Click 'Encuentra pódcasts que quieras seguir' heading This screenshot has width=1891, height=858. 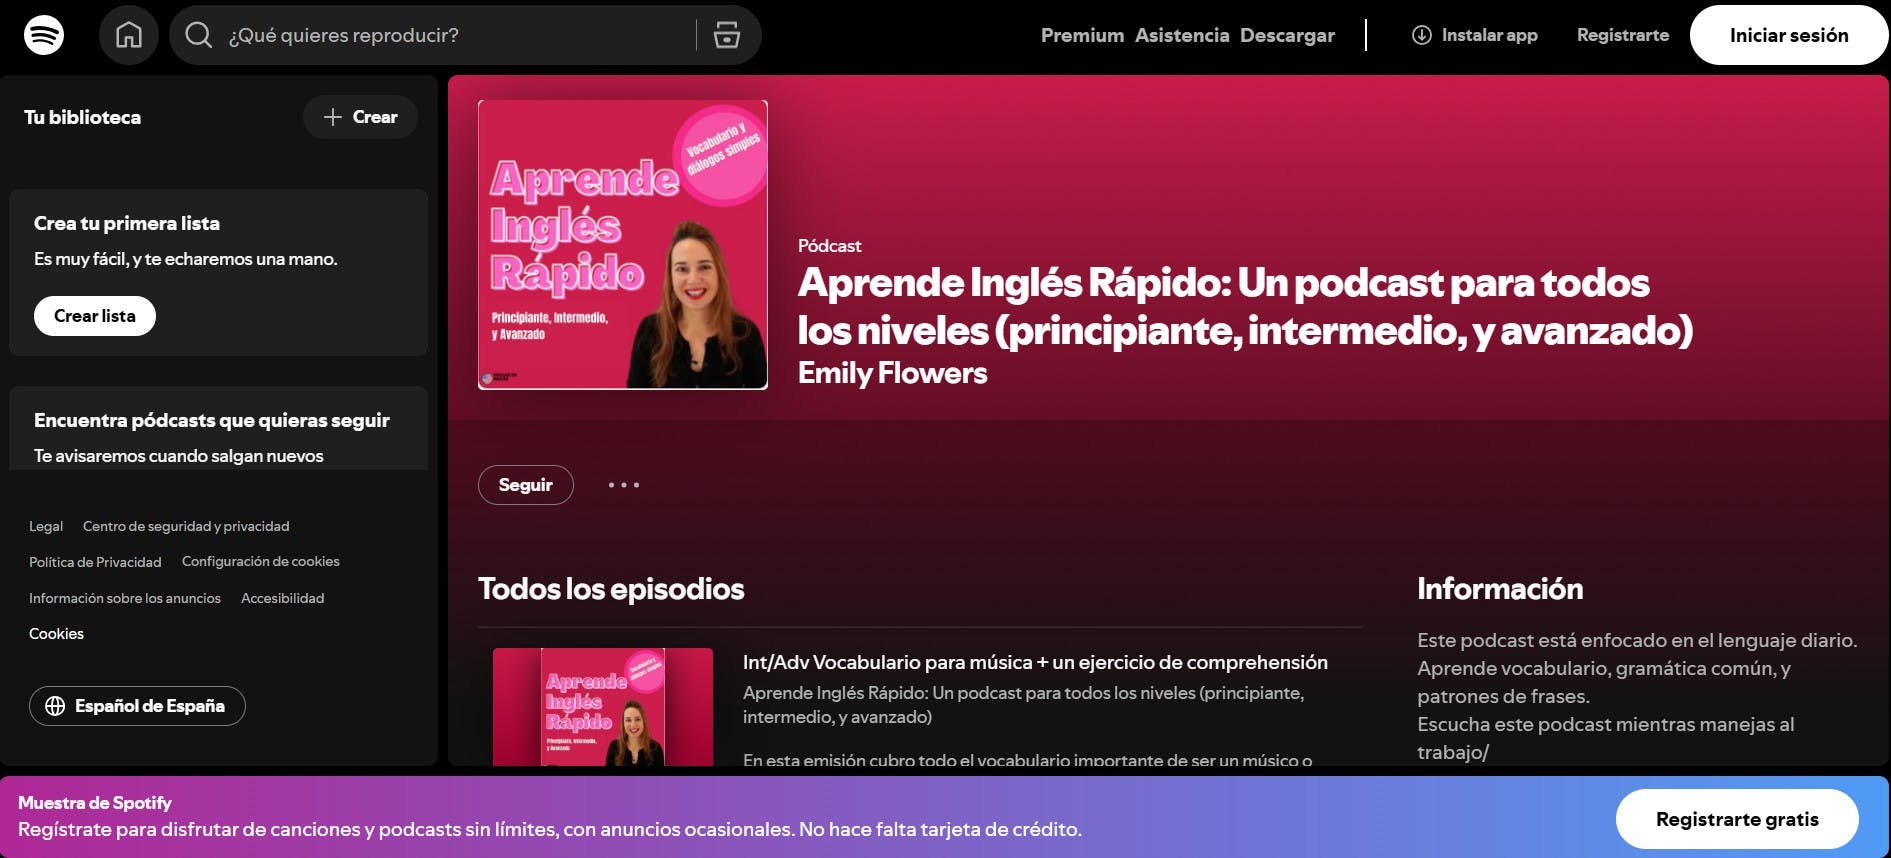[x=212, y=420]
